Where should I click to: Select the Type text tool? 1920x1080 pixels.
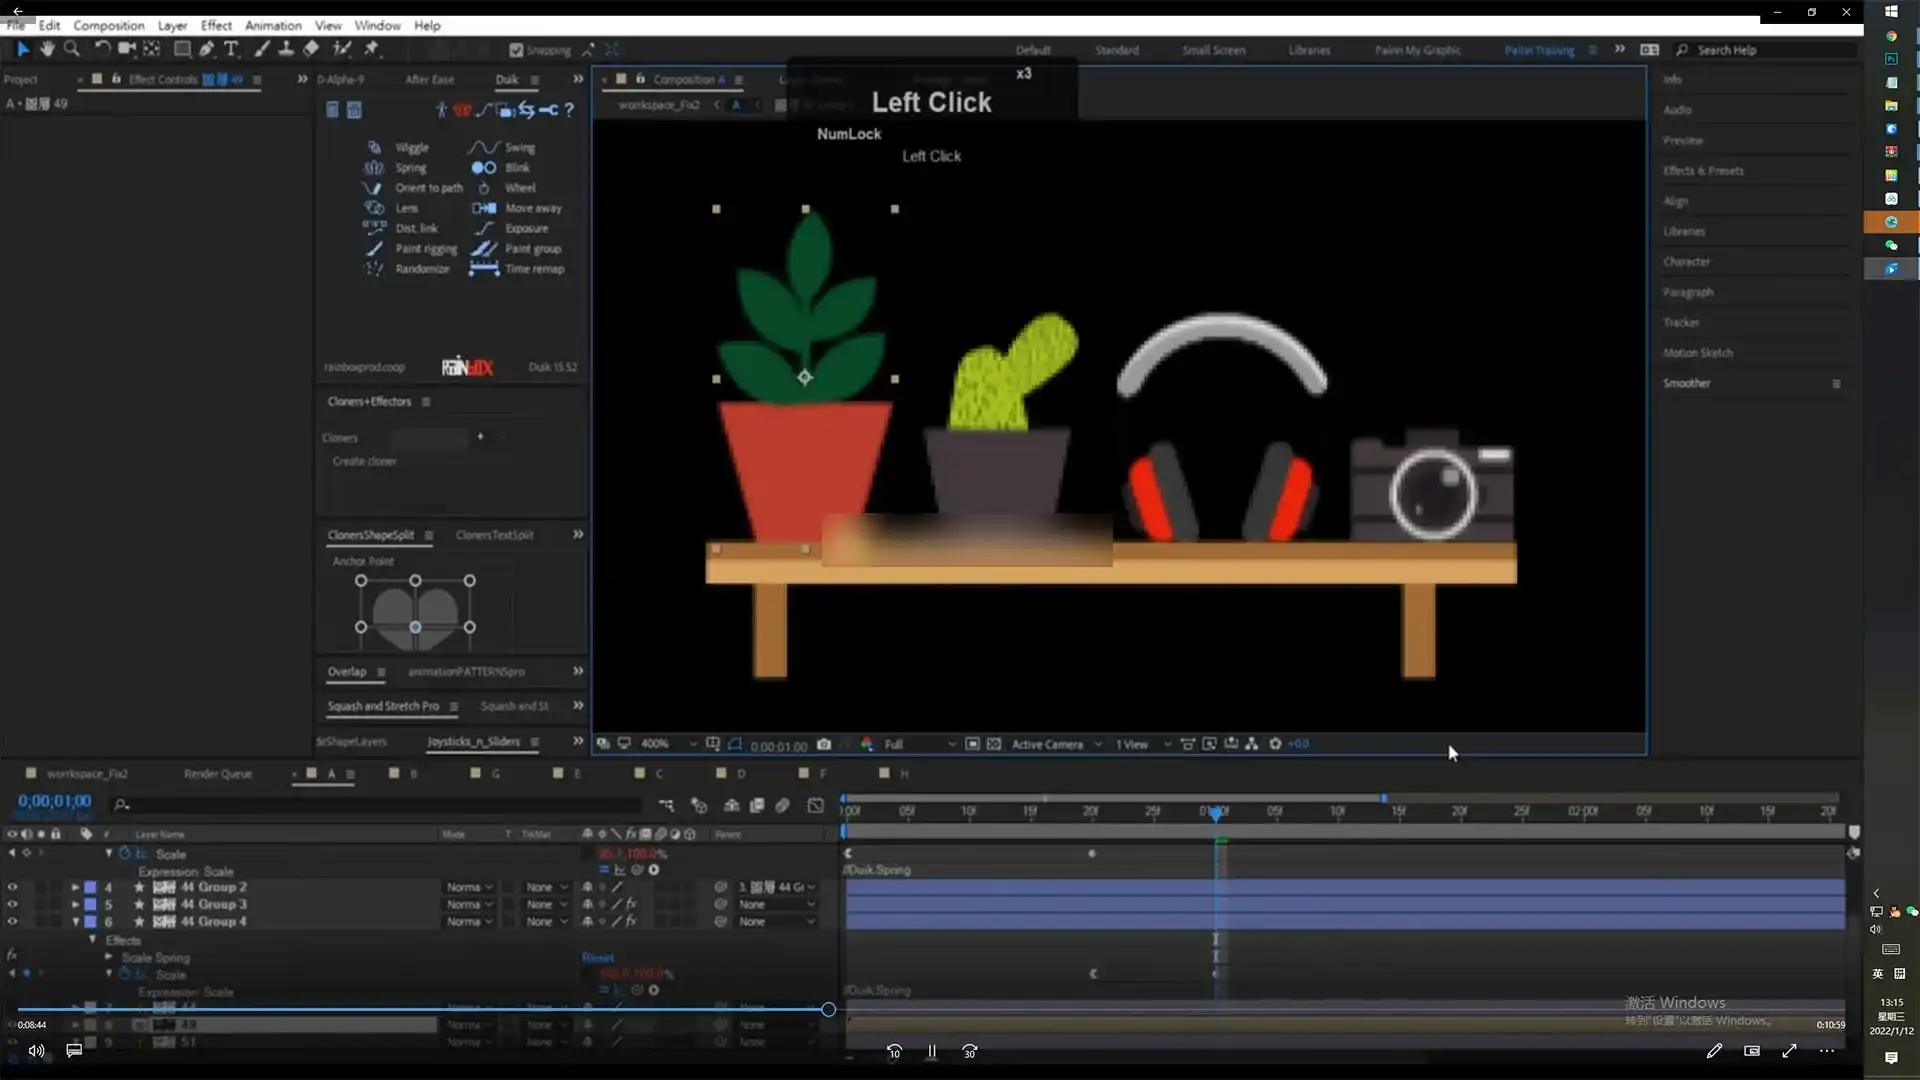pyautogui.click(x=231, y=48)
